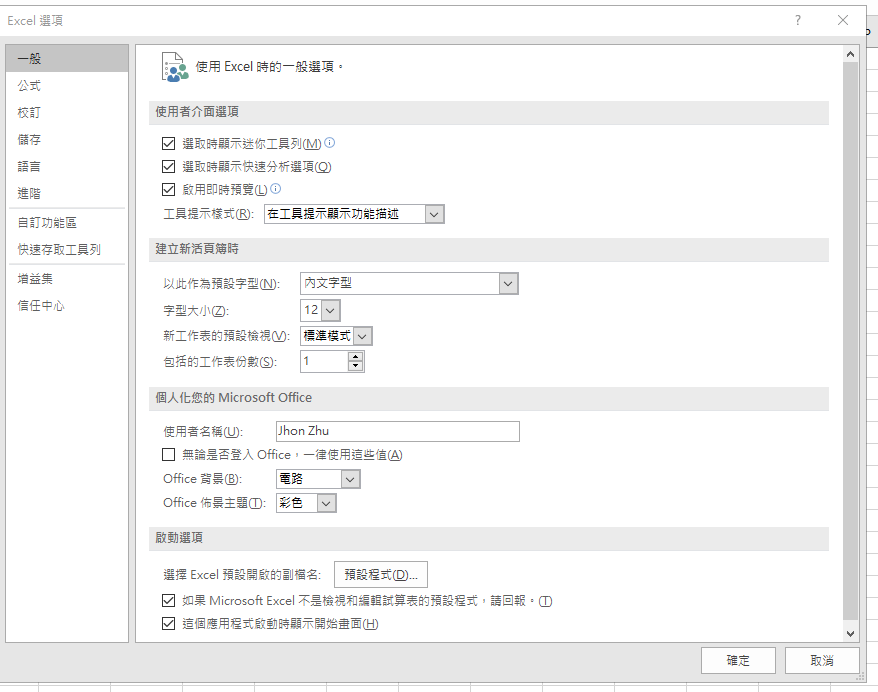Click the 確定 button
The height and width of the screenshot is (692, 878).
pyautogui.click(x=738, y=661)
